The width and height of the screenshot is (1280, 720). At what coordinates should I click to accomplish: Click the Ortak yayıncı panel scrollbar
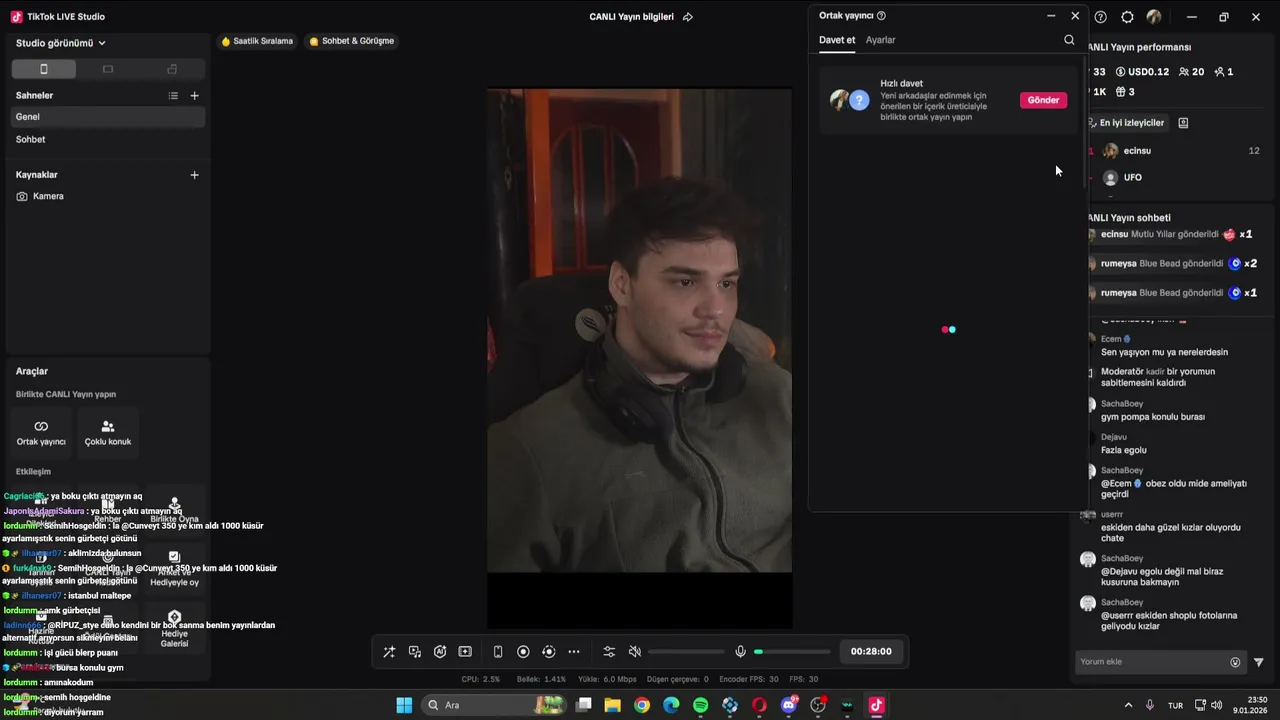(1085, 120)
